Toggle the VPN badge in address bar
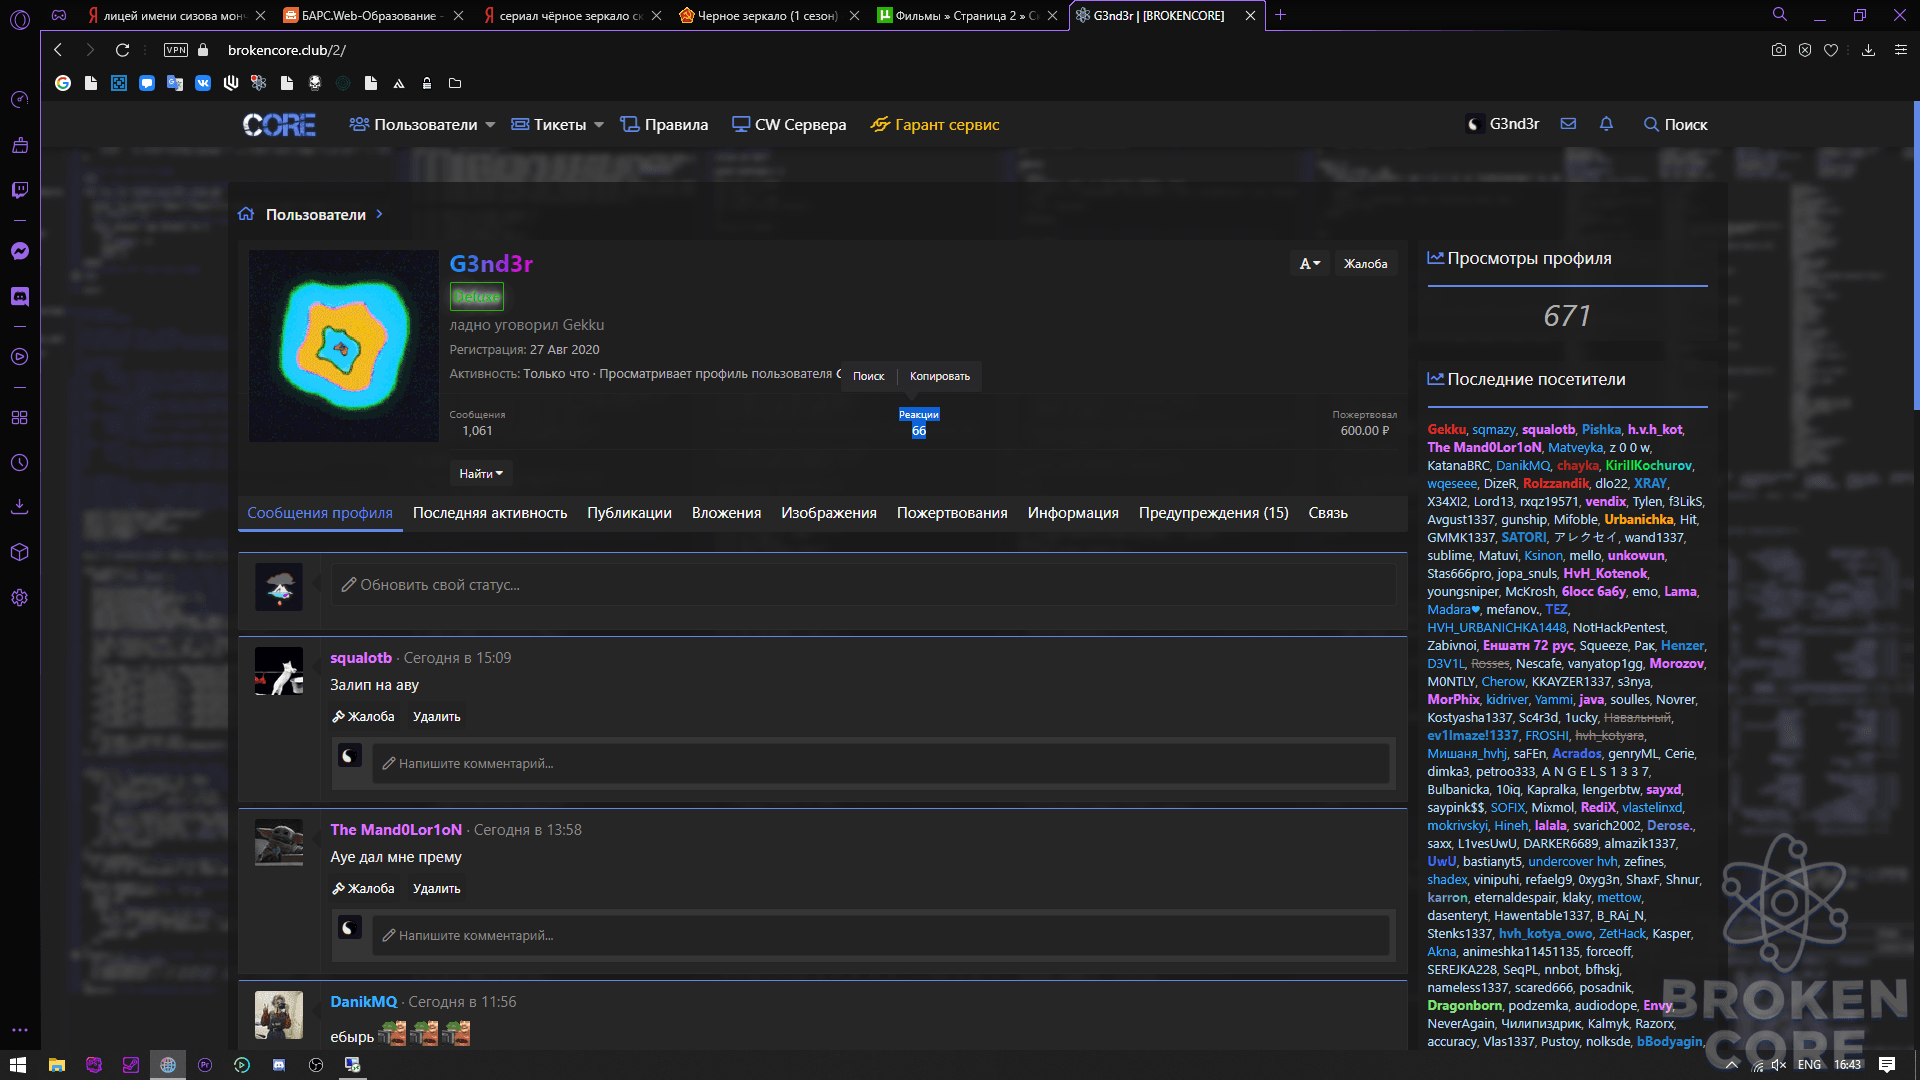Screen dimensions: 1920x1080 tap(176, 50)
